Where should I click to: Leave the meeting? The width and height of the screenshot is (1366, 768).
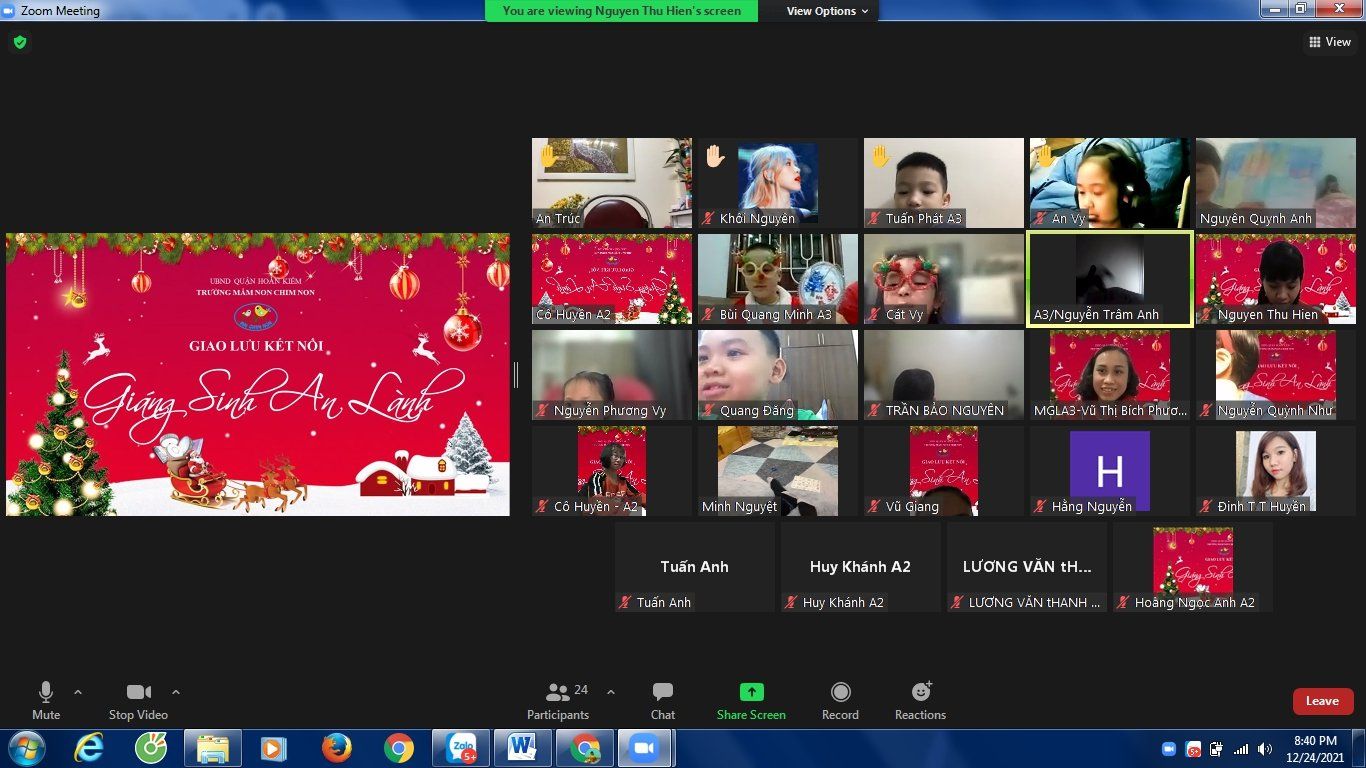[1322, 701]
